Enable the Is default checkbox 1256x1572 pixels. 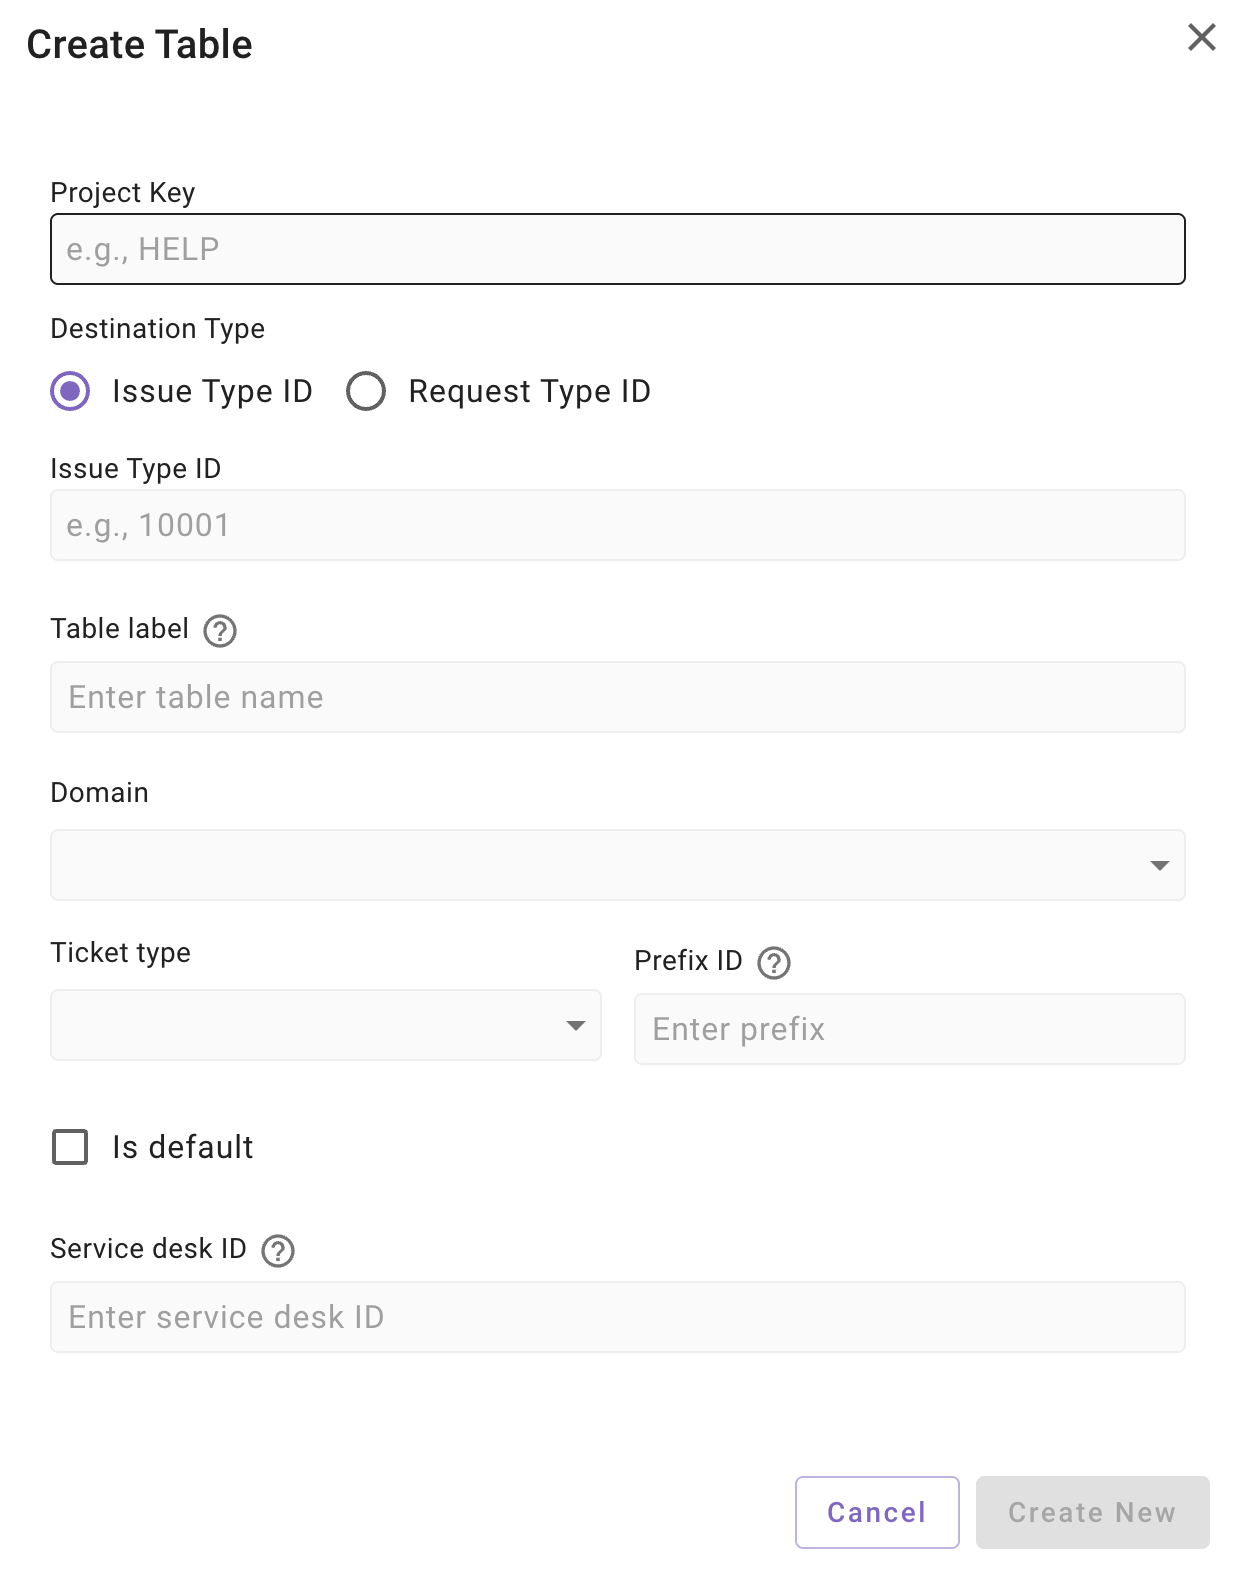(x=70, y=1147)
